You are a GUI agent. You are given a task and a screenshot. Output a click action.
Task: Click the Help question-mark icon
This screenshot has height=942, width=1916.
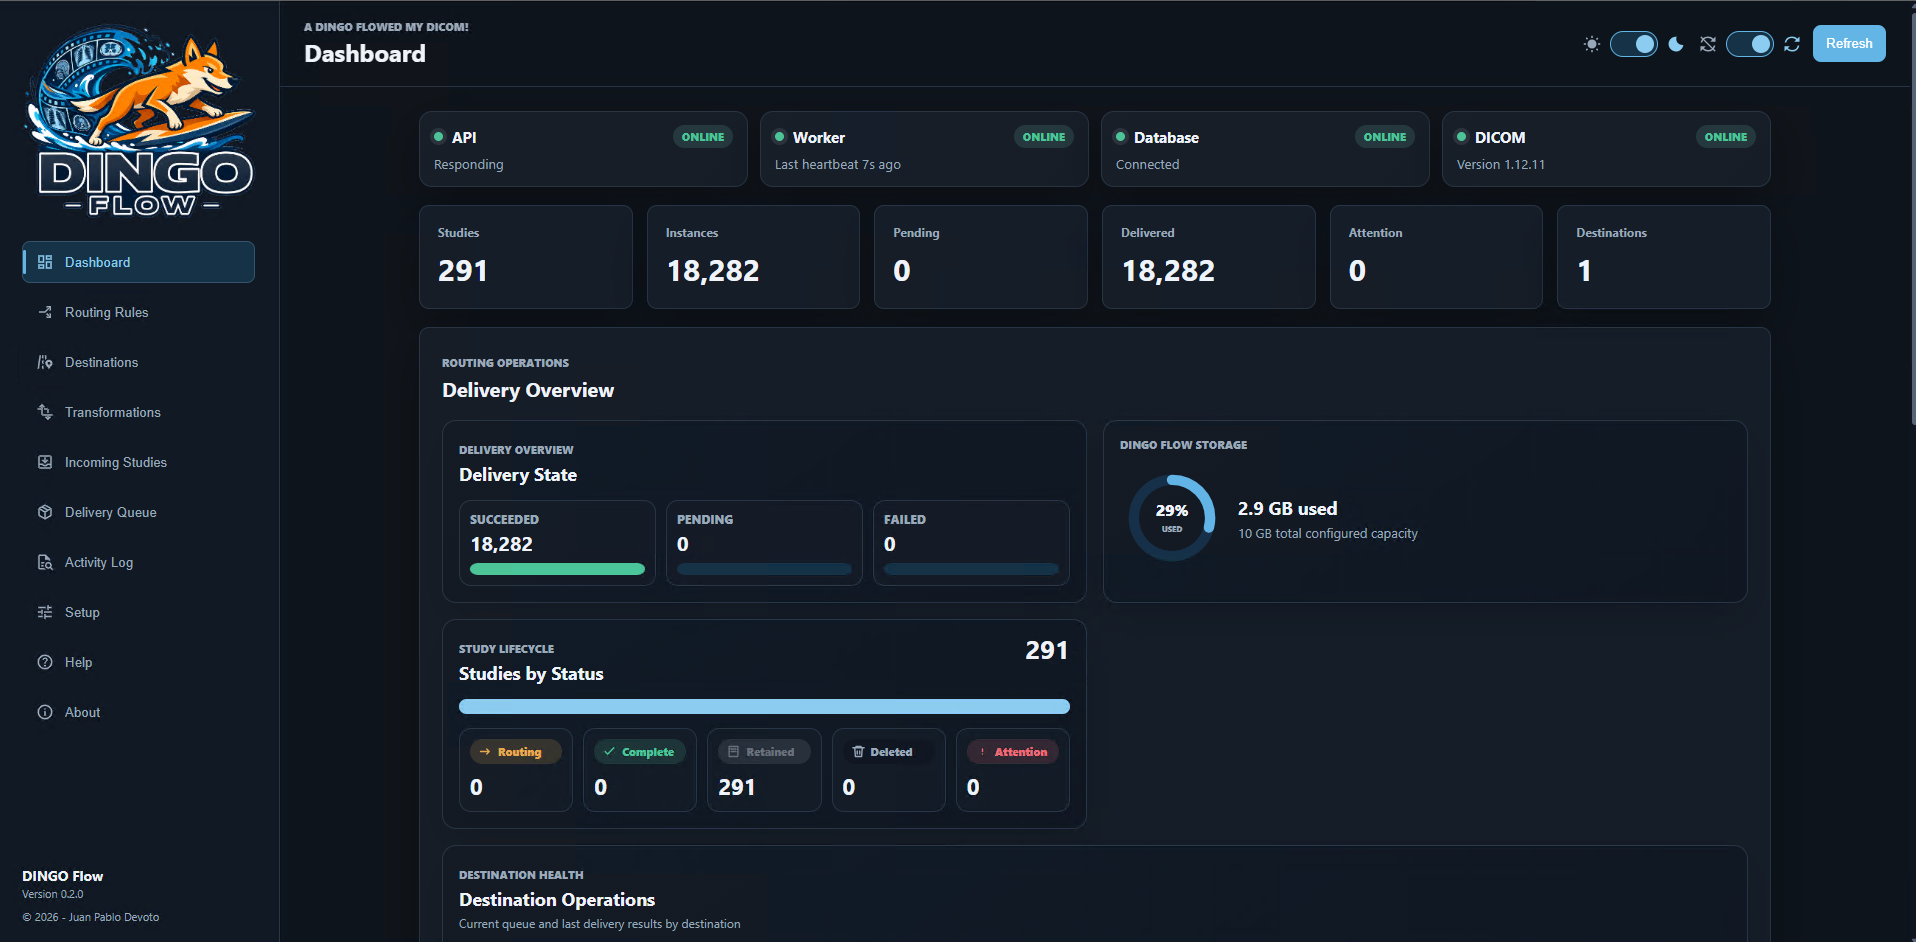tap(45, 662)
